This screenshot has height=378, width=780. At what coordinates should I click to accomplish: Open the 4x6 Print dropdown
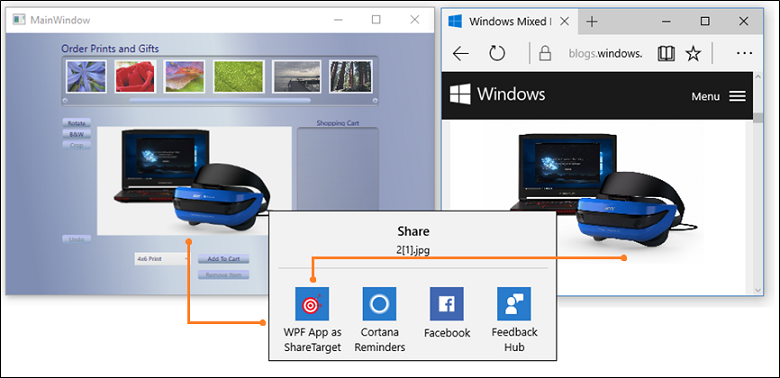click(163, 259)
